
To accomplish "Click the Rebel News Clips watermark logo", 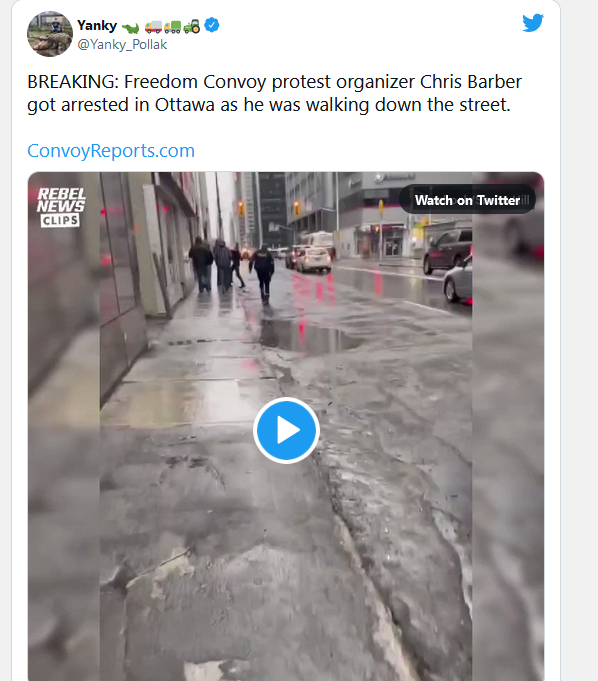I will [x=61, y=207].
